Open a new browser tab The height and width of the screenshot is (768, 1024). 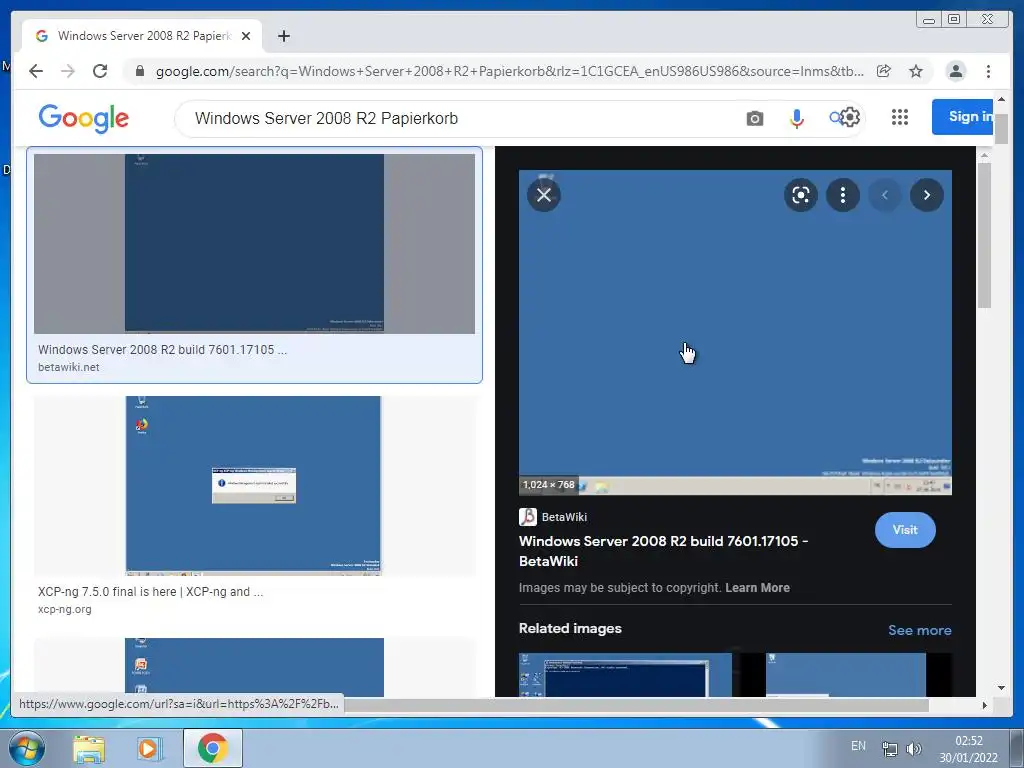coord(283,36)
